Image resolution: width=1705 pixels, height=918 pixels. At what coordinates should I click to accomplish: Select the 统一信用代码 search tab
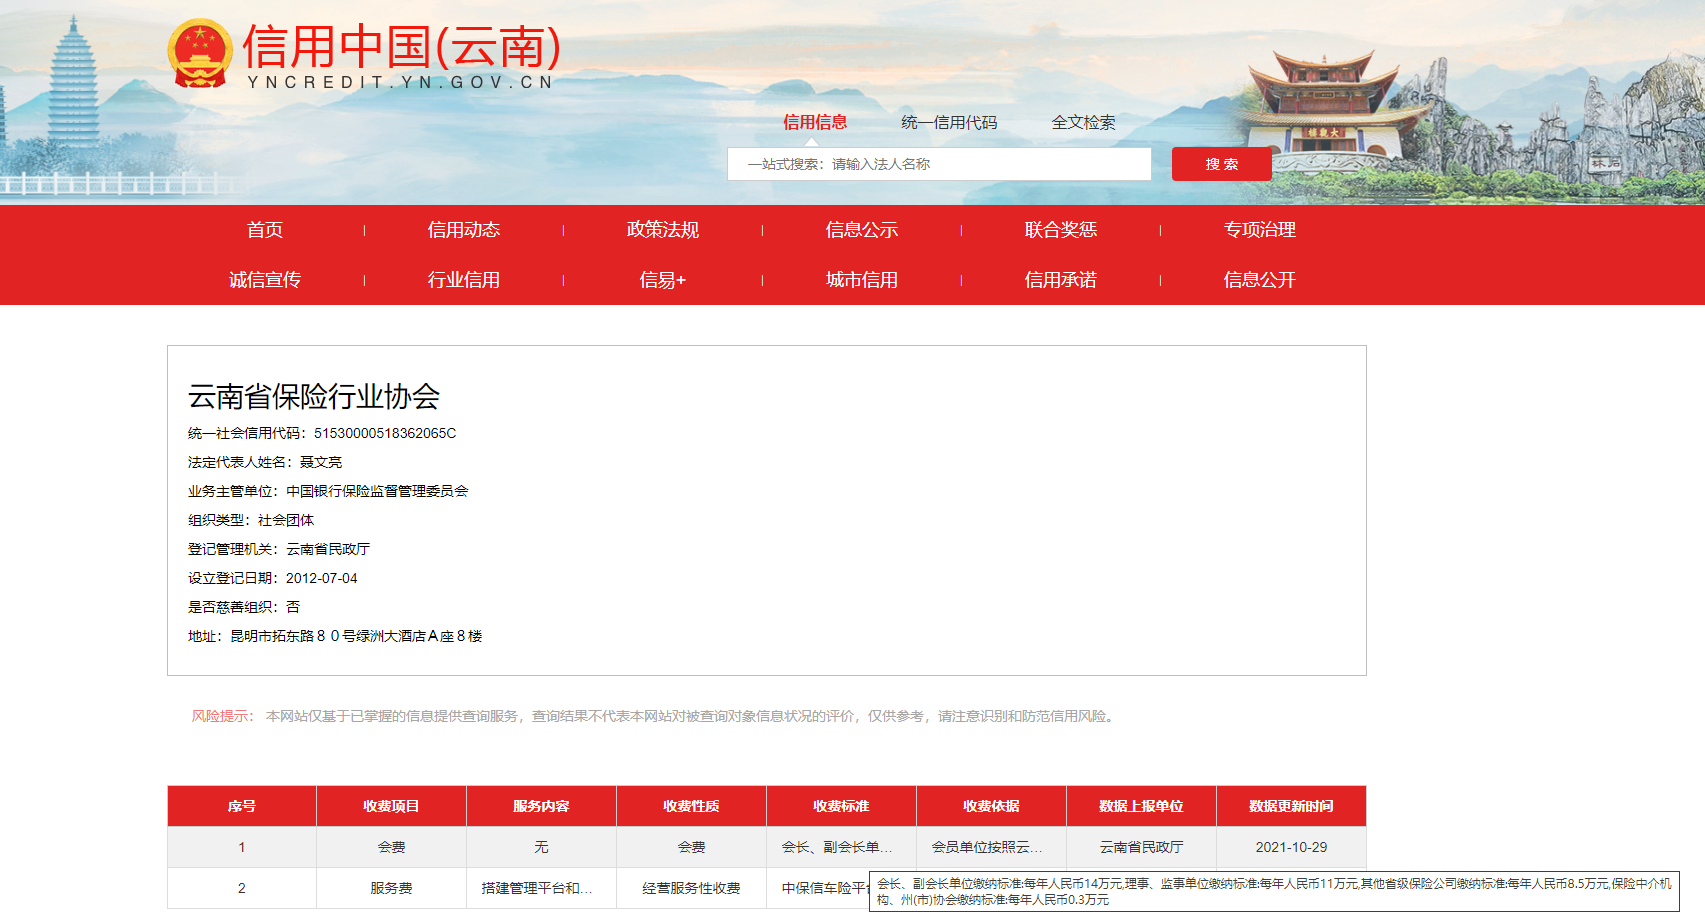(x=949, y=122)
